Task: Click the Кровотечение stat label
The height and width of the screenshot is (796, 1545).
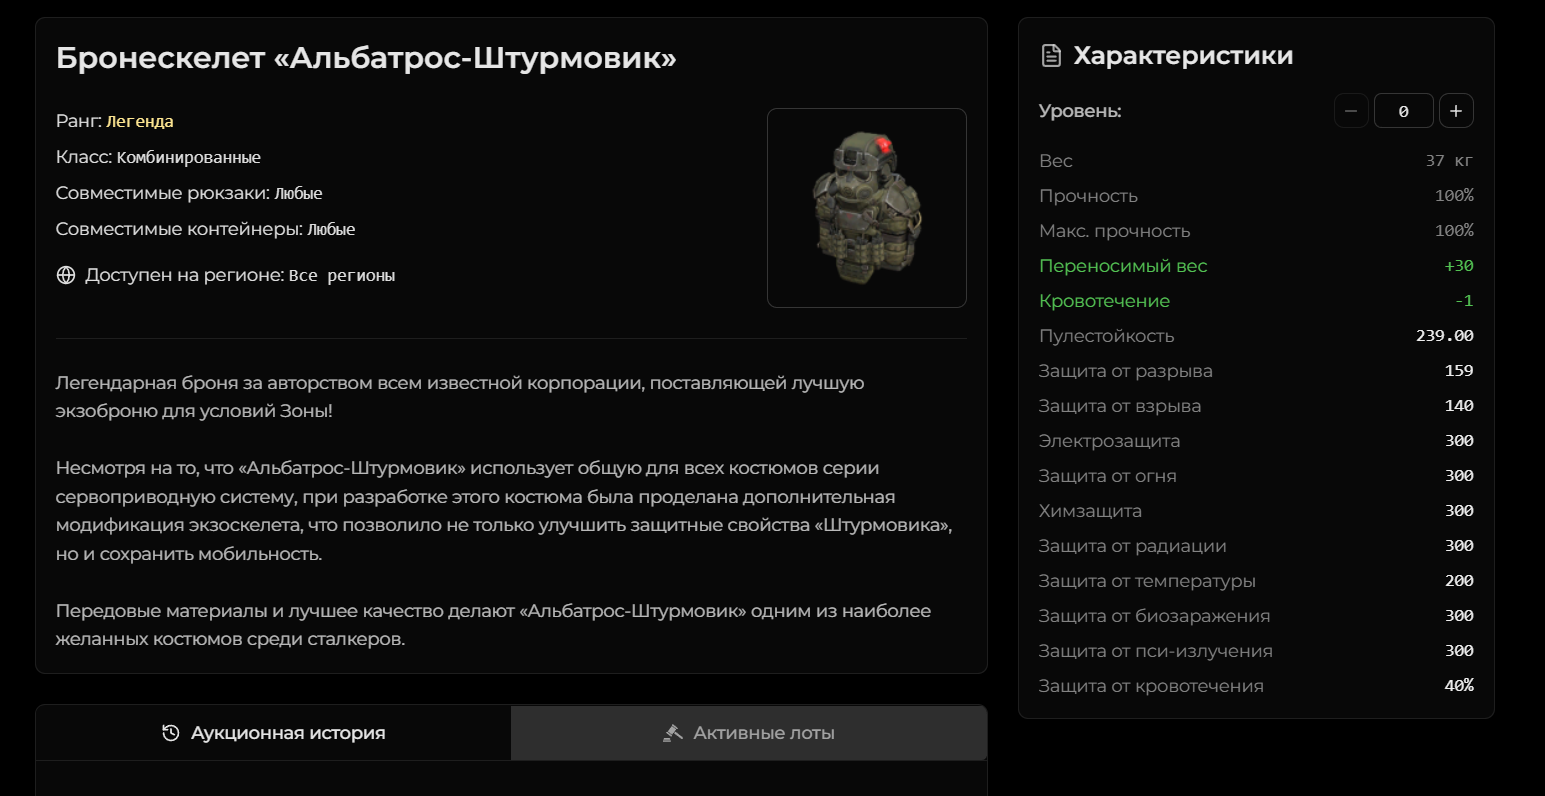Action: (1104, 301)
